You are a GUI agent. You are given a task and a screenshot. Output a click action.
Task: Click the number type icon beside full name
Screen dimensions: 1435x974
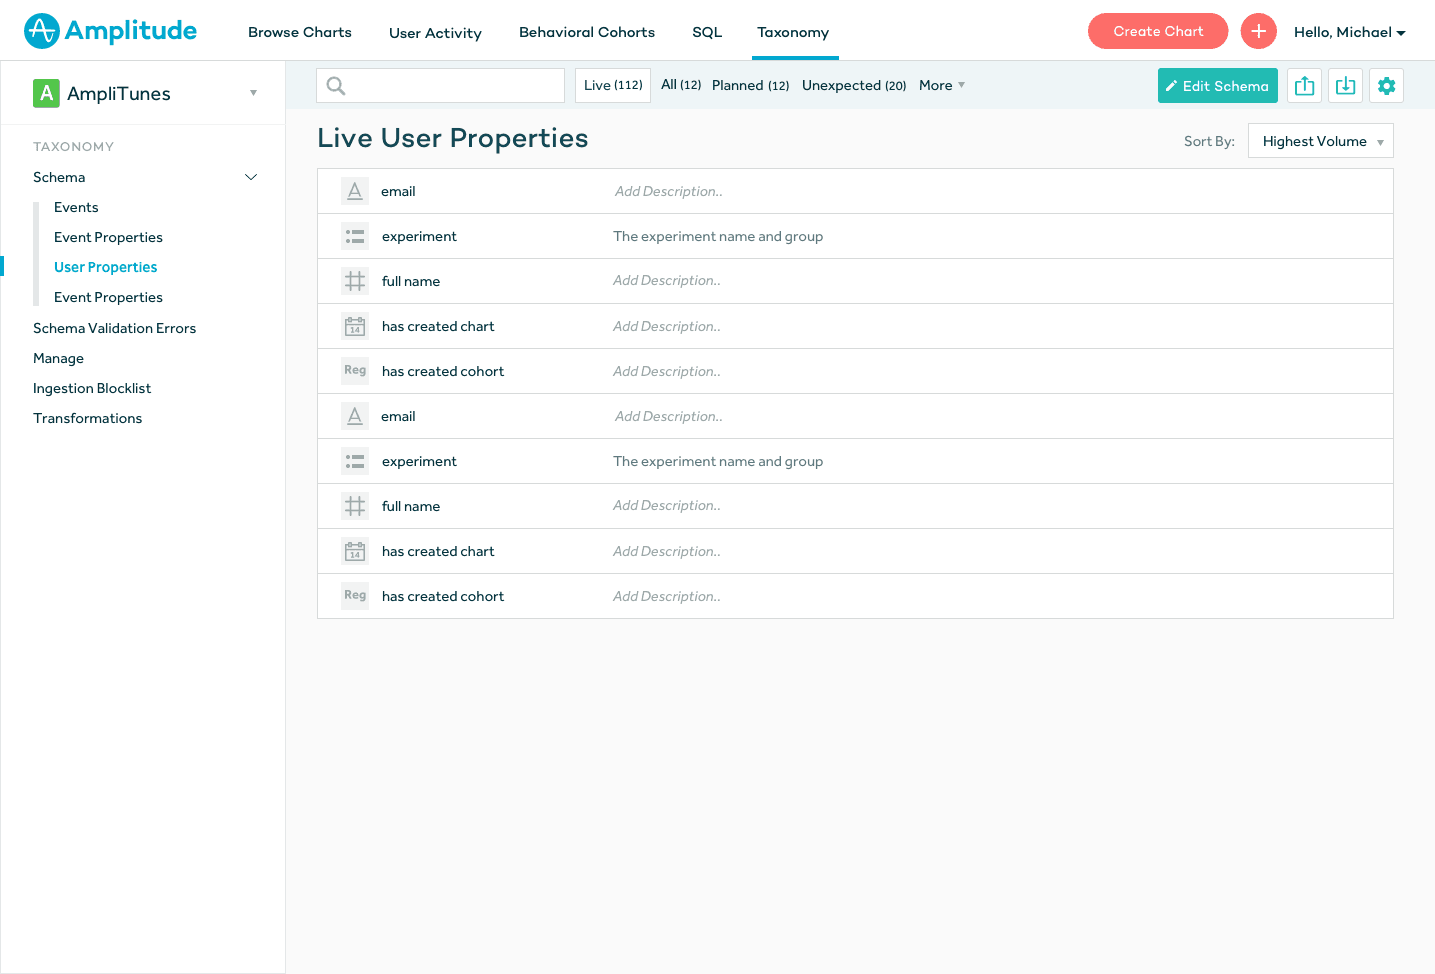pyautogui.click(x=355, y=281)
